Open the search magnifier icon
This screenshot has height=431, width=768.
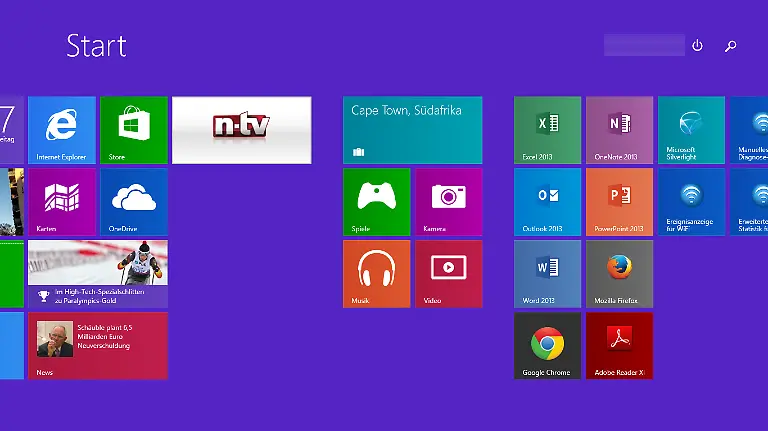coord(731,46)
